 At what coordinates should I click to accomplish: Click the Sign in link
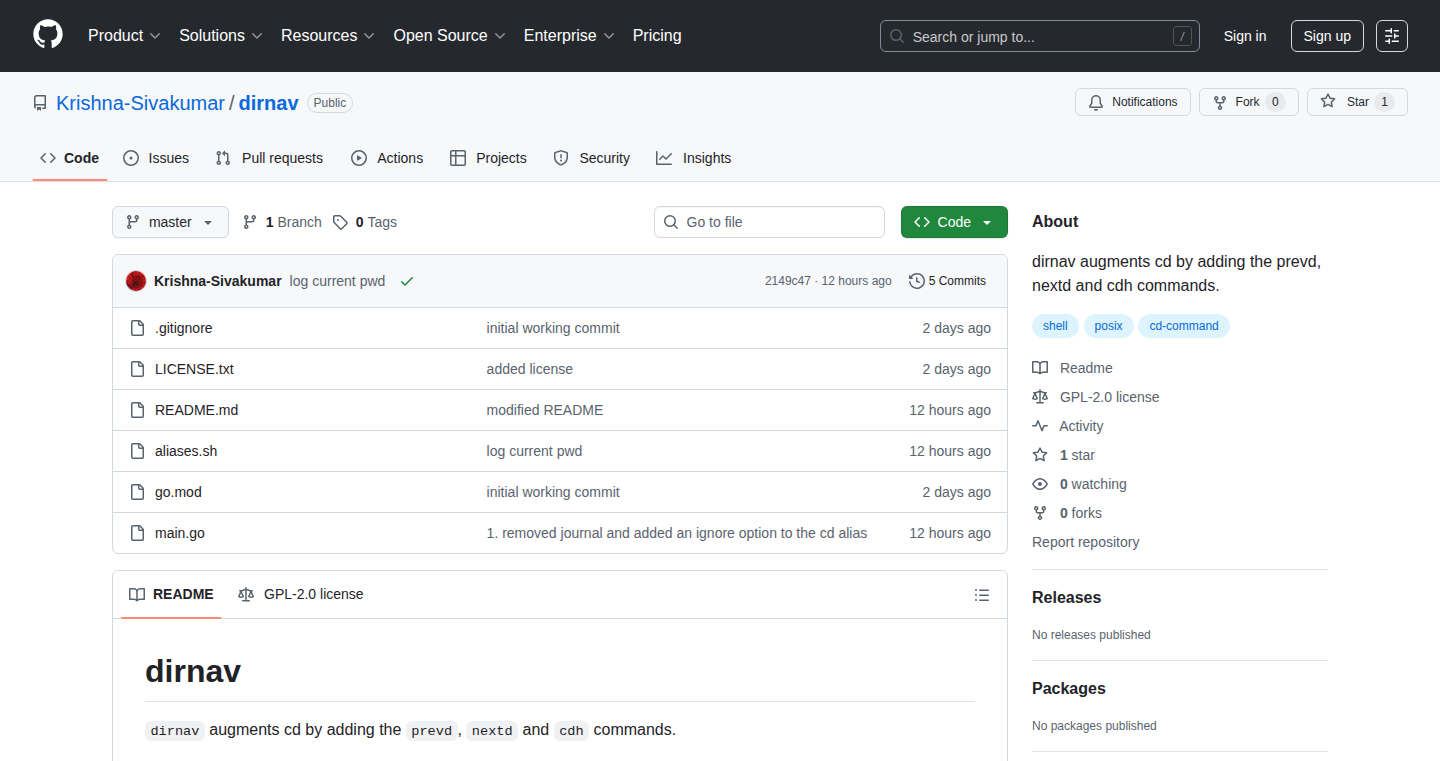tap(1245, 36)
